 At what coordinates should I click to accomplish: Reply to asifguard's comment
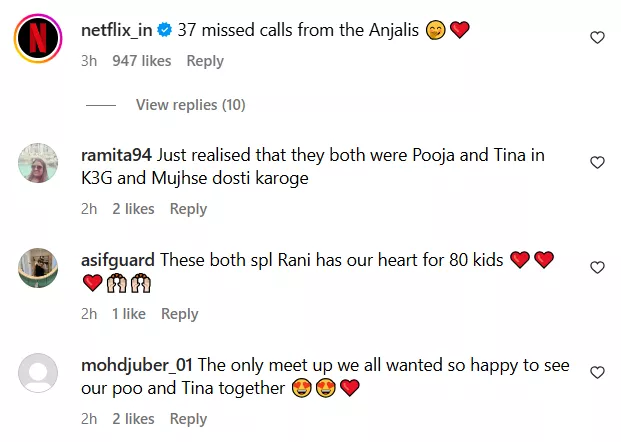click(x=180, y=314)
